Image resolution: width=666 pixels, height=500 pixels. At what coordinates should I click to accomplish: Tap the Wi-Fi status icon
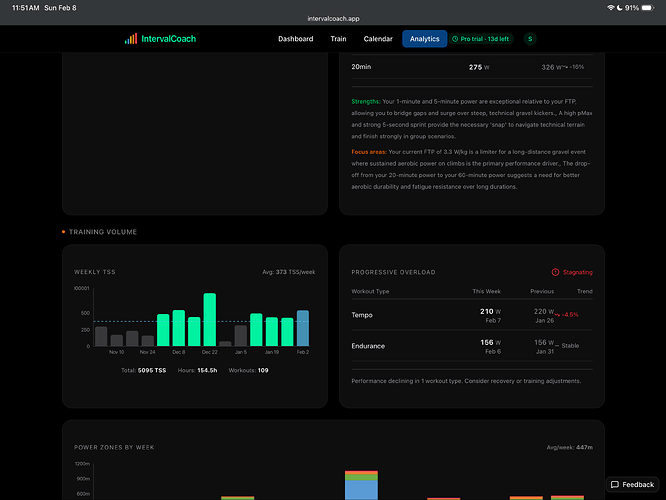click(x=611, y=7)
